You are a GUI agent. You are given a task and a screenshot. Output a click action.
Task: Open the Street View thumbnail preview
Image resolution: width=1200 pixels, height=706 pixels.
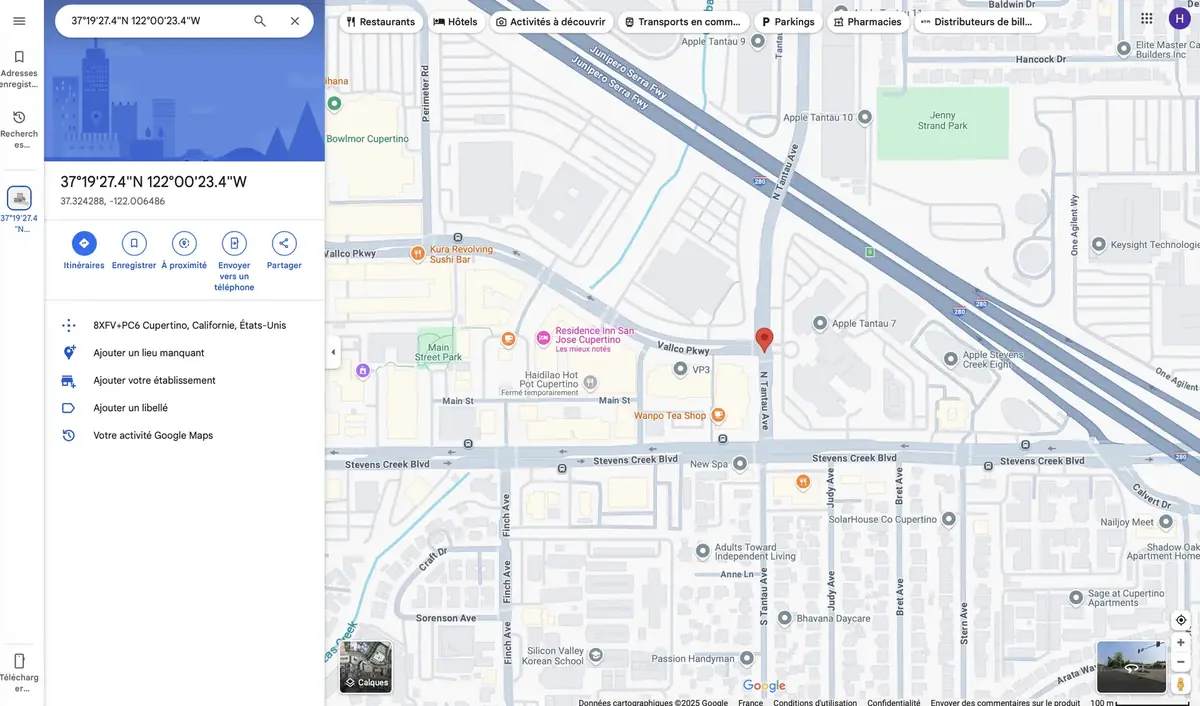(x=1131, y=667)
